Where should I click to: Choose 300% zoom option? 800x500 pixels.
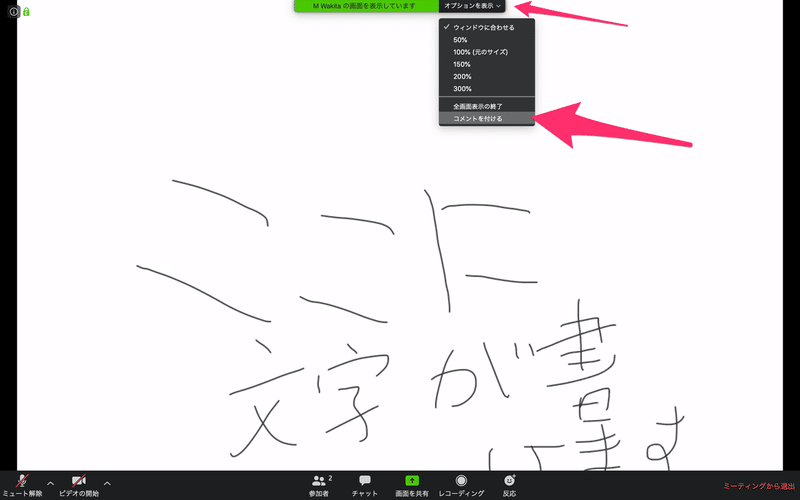(487, 89)
